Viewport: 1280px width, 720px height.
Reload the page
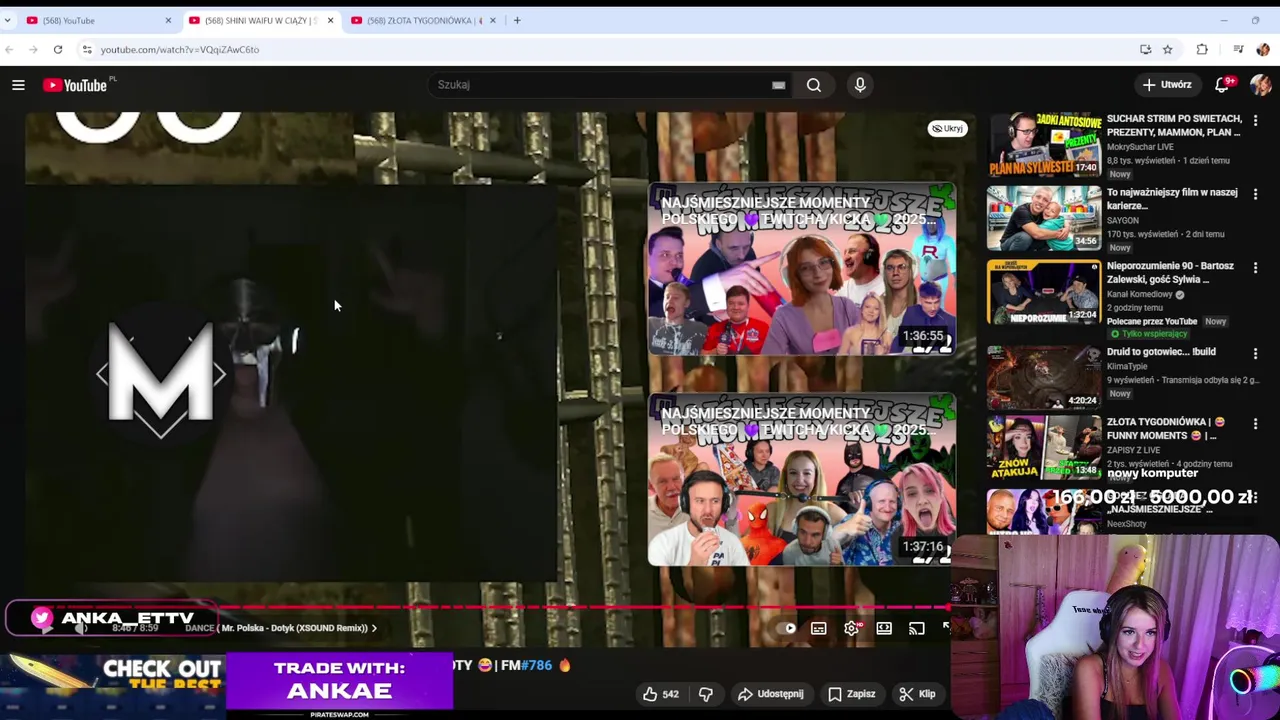[x=58, y=49]
